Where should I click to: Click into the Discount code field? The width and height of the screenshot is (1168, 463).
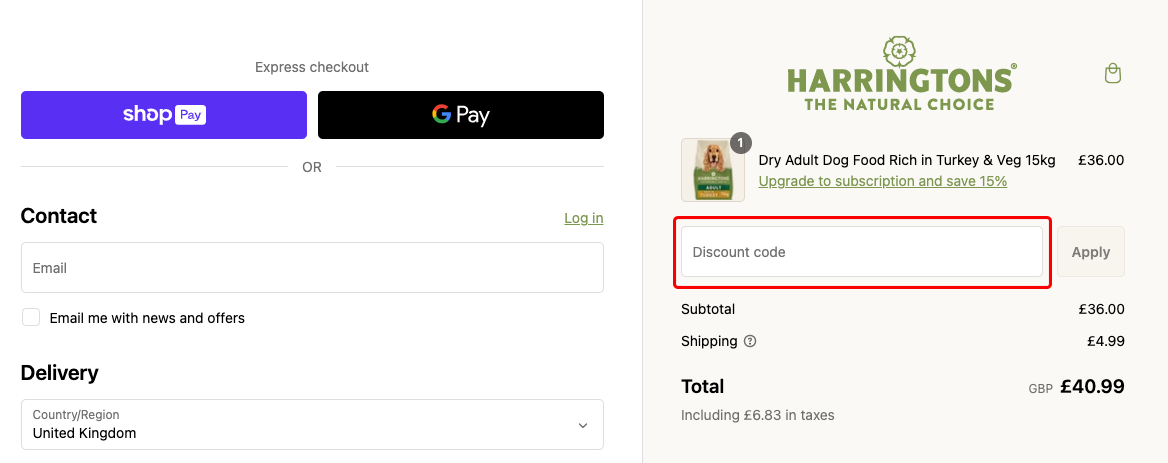[x=862, y=252]
